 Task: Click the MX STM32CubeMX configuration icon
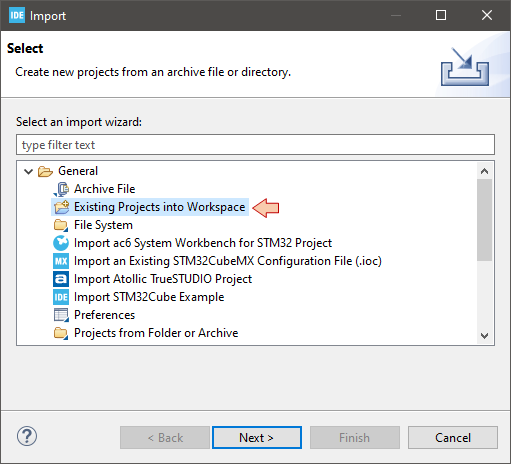(x=61, y=261)
